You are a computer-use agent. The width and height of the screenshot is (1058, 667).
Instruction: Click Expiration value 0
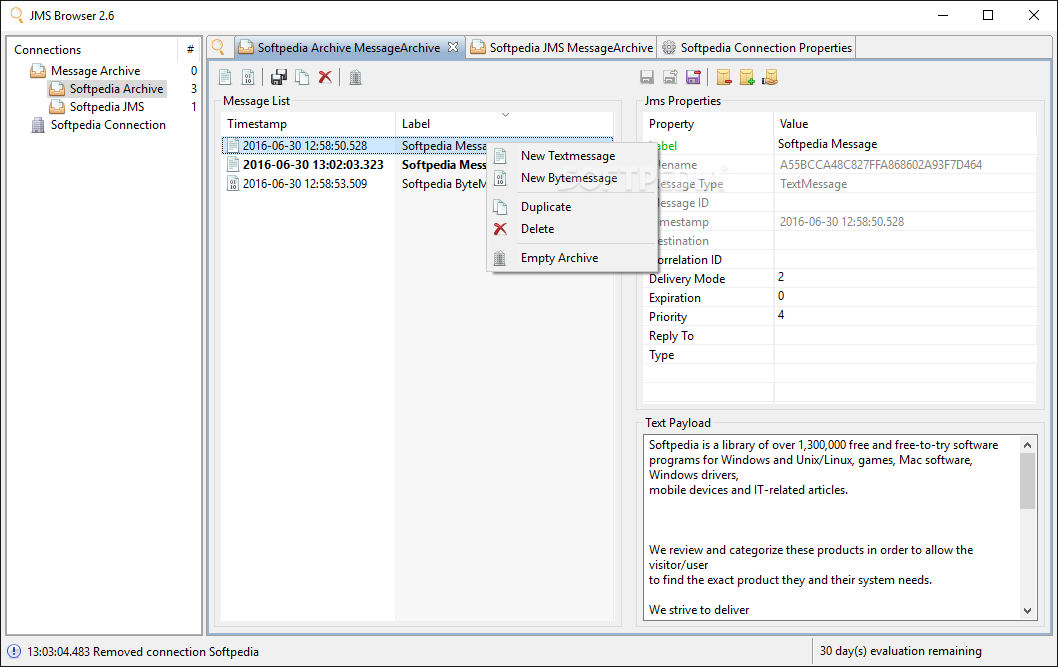[781, 296]
